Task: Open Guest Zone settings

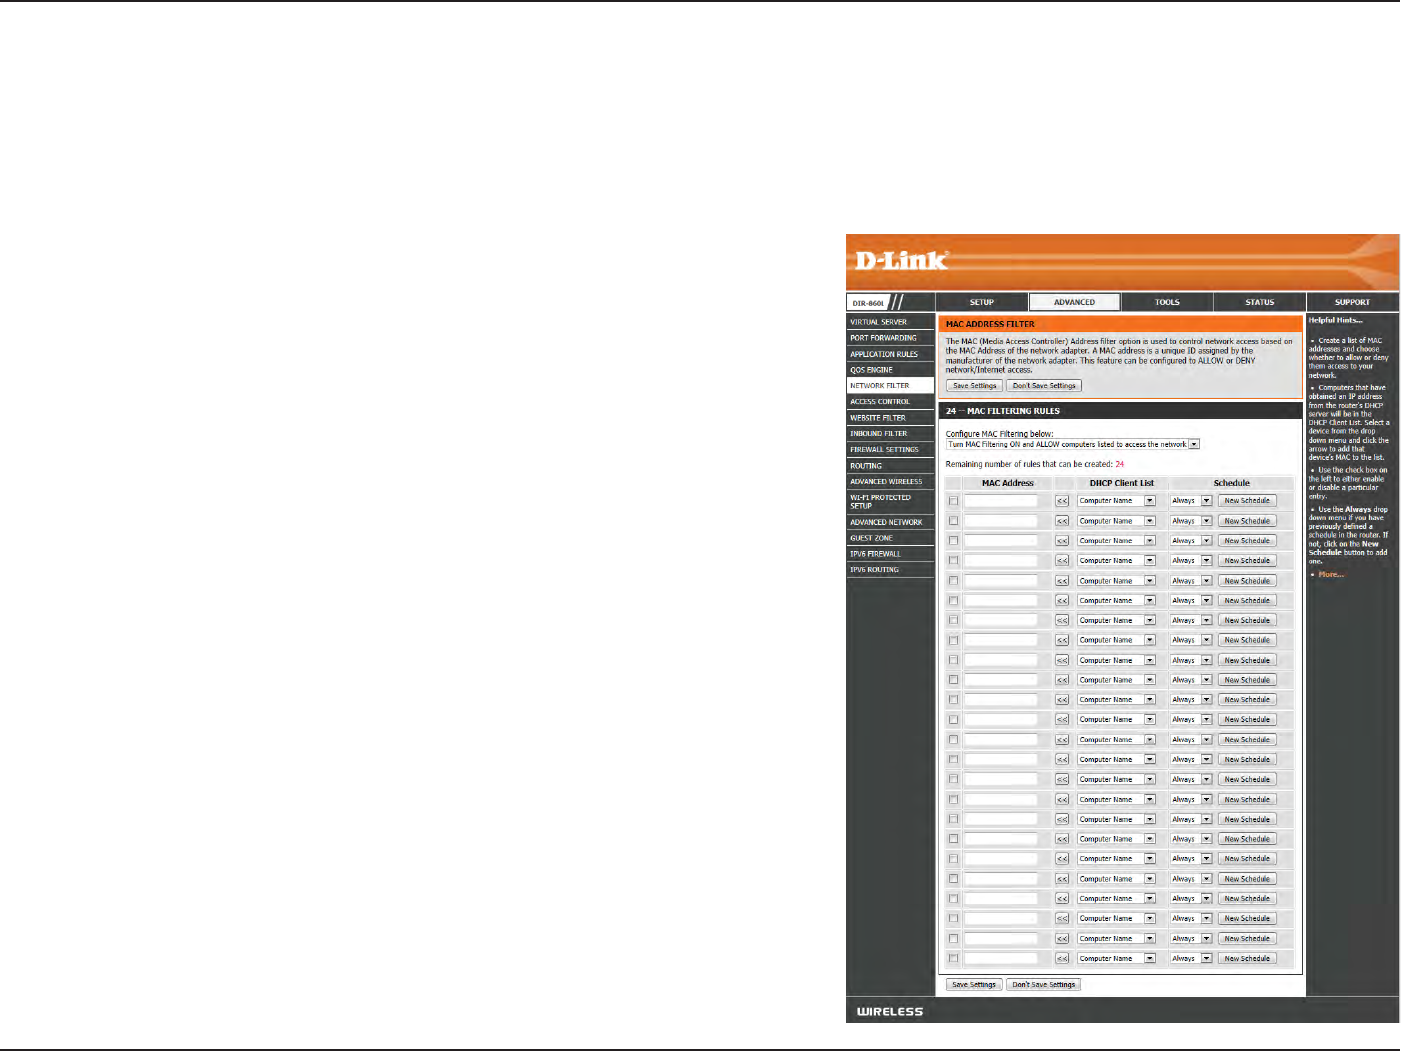Action: click(x=890, y=538)
